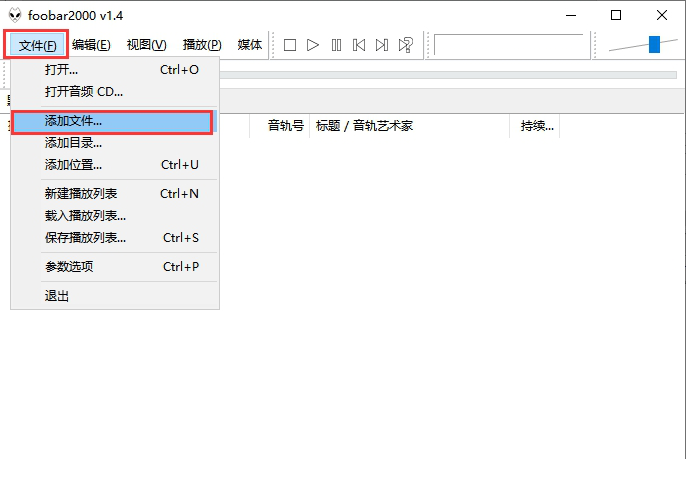Click the 音轨号 column header
686x477 pixels.
[280, 126]
